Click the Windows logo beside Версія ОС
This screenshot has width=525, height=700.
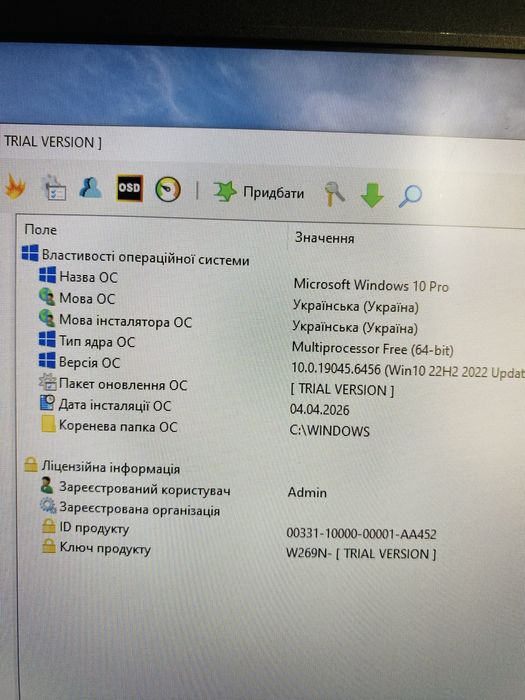tap(47, 360)
